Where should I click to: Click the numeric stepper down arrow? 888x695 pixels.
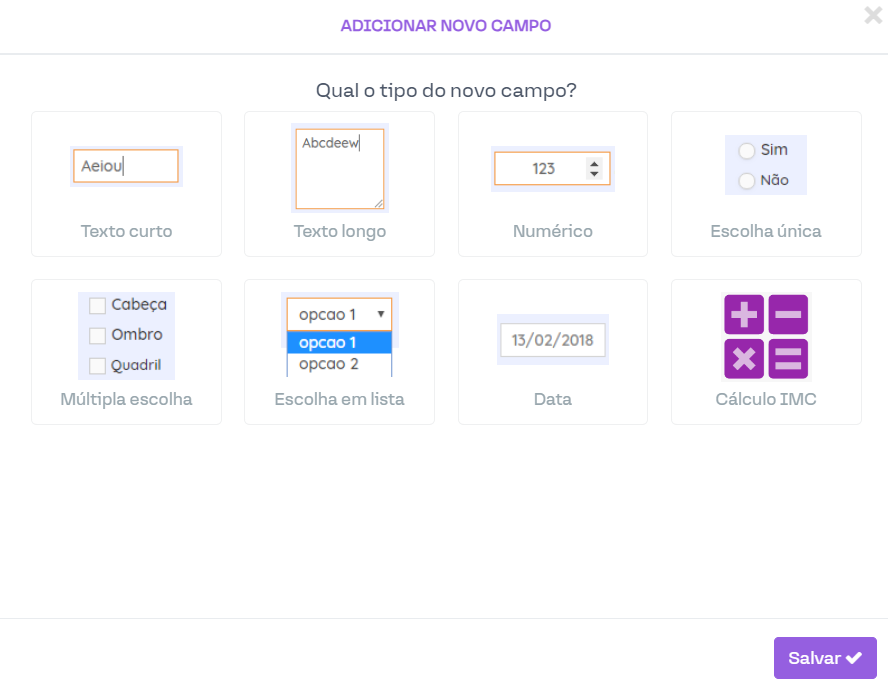point(594,174)
